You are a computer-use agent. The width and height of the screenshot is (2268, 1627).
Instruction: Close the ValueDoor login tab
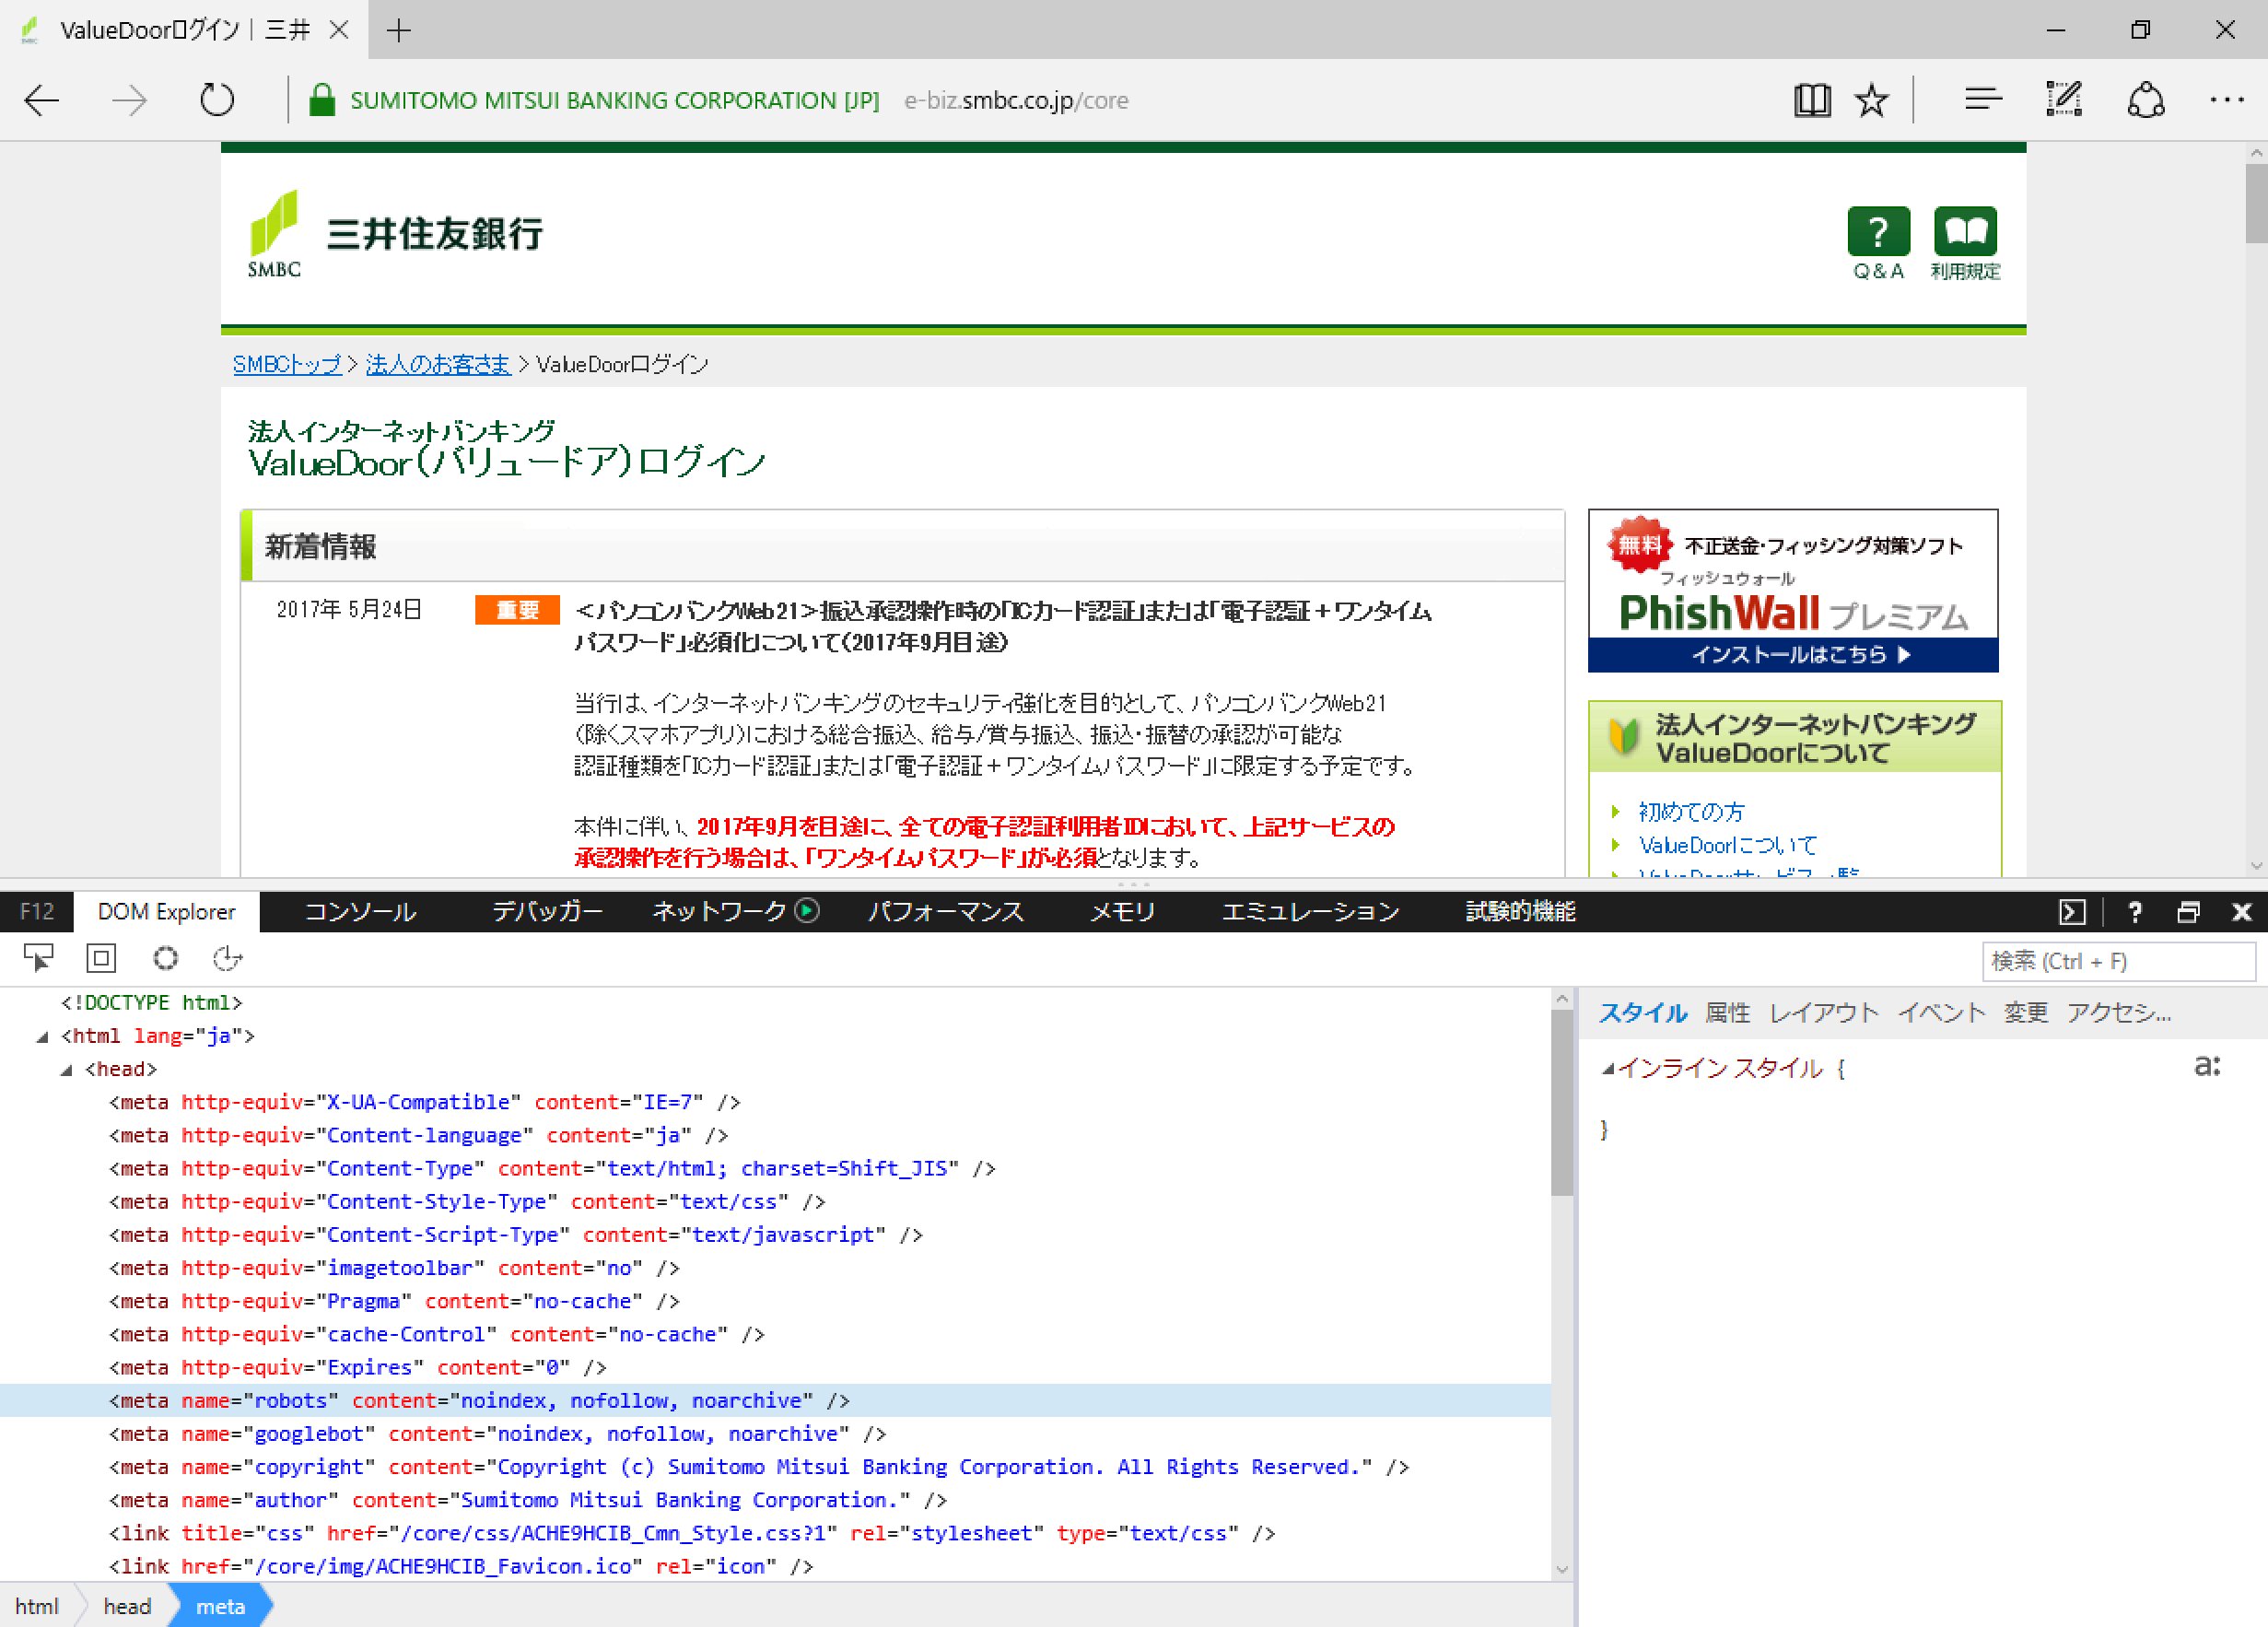pos(339,30)
